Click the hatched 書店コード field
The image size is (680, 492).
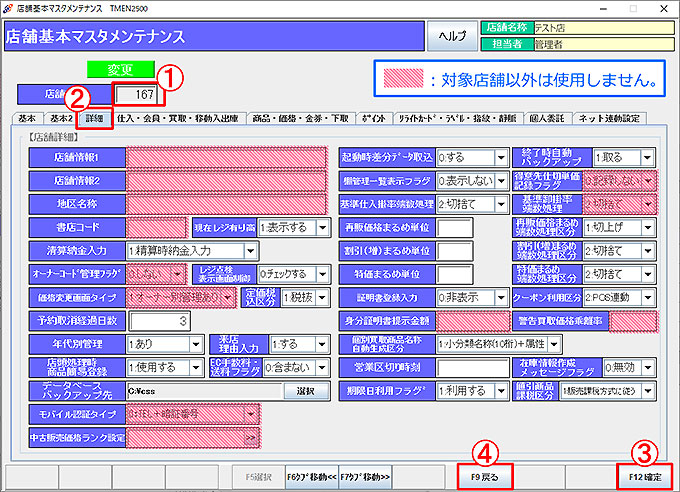coord(157,227)
